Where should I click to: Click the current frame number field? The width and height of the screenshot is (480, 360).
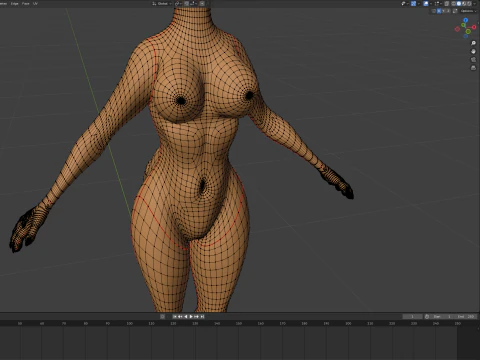[412, 316]
